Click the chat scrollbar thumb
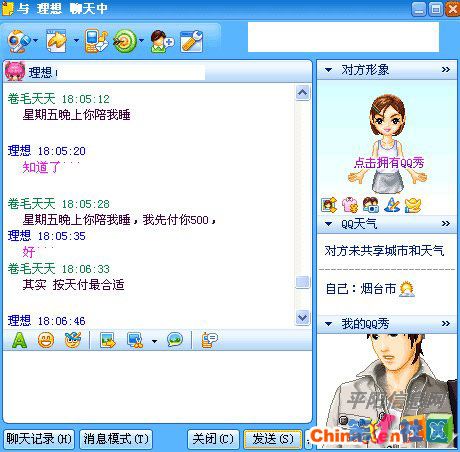Screen dimensions: 460x452 pyautogui.click(x=302, y=282)
